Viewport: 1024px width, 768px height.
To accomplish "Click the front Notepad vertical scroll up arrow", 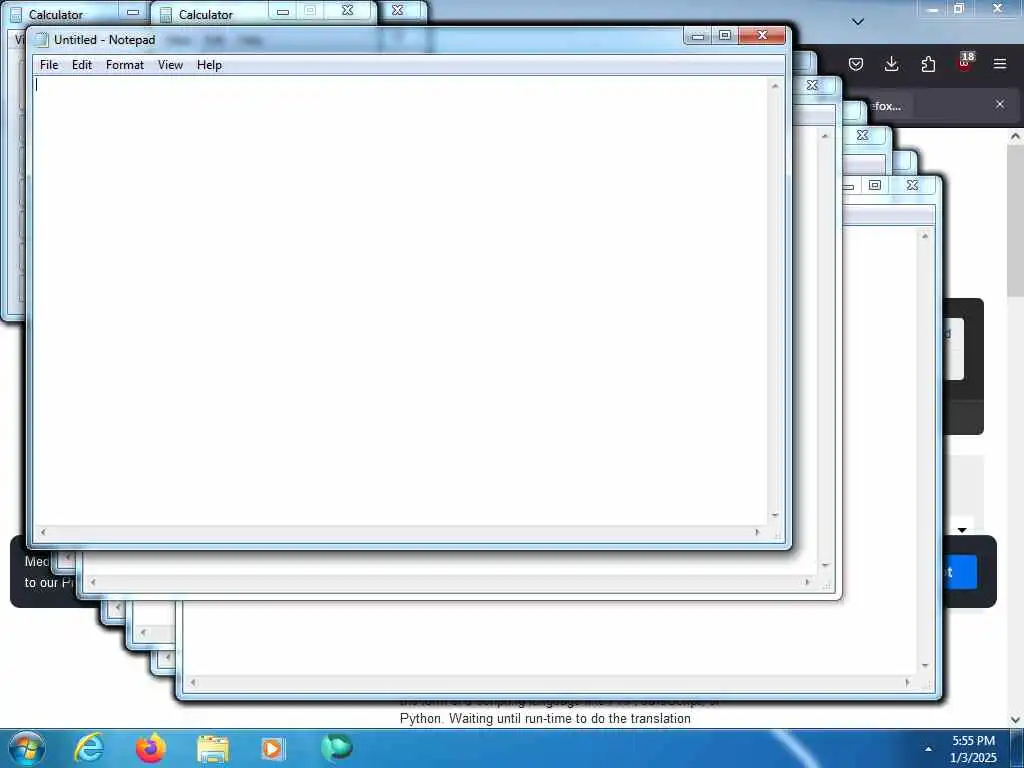I will coord(775,86).
